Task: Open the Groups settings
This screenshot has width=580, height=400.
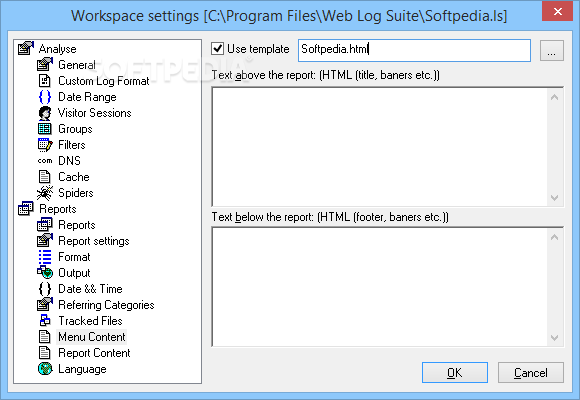Action: pos(75,129)
